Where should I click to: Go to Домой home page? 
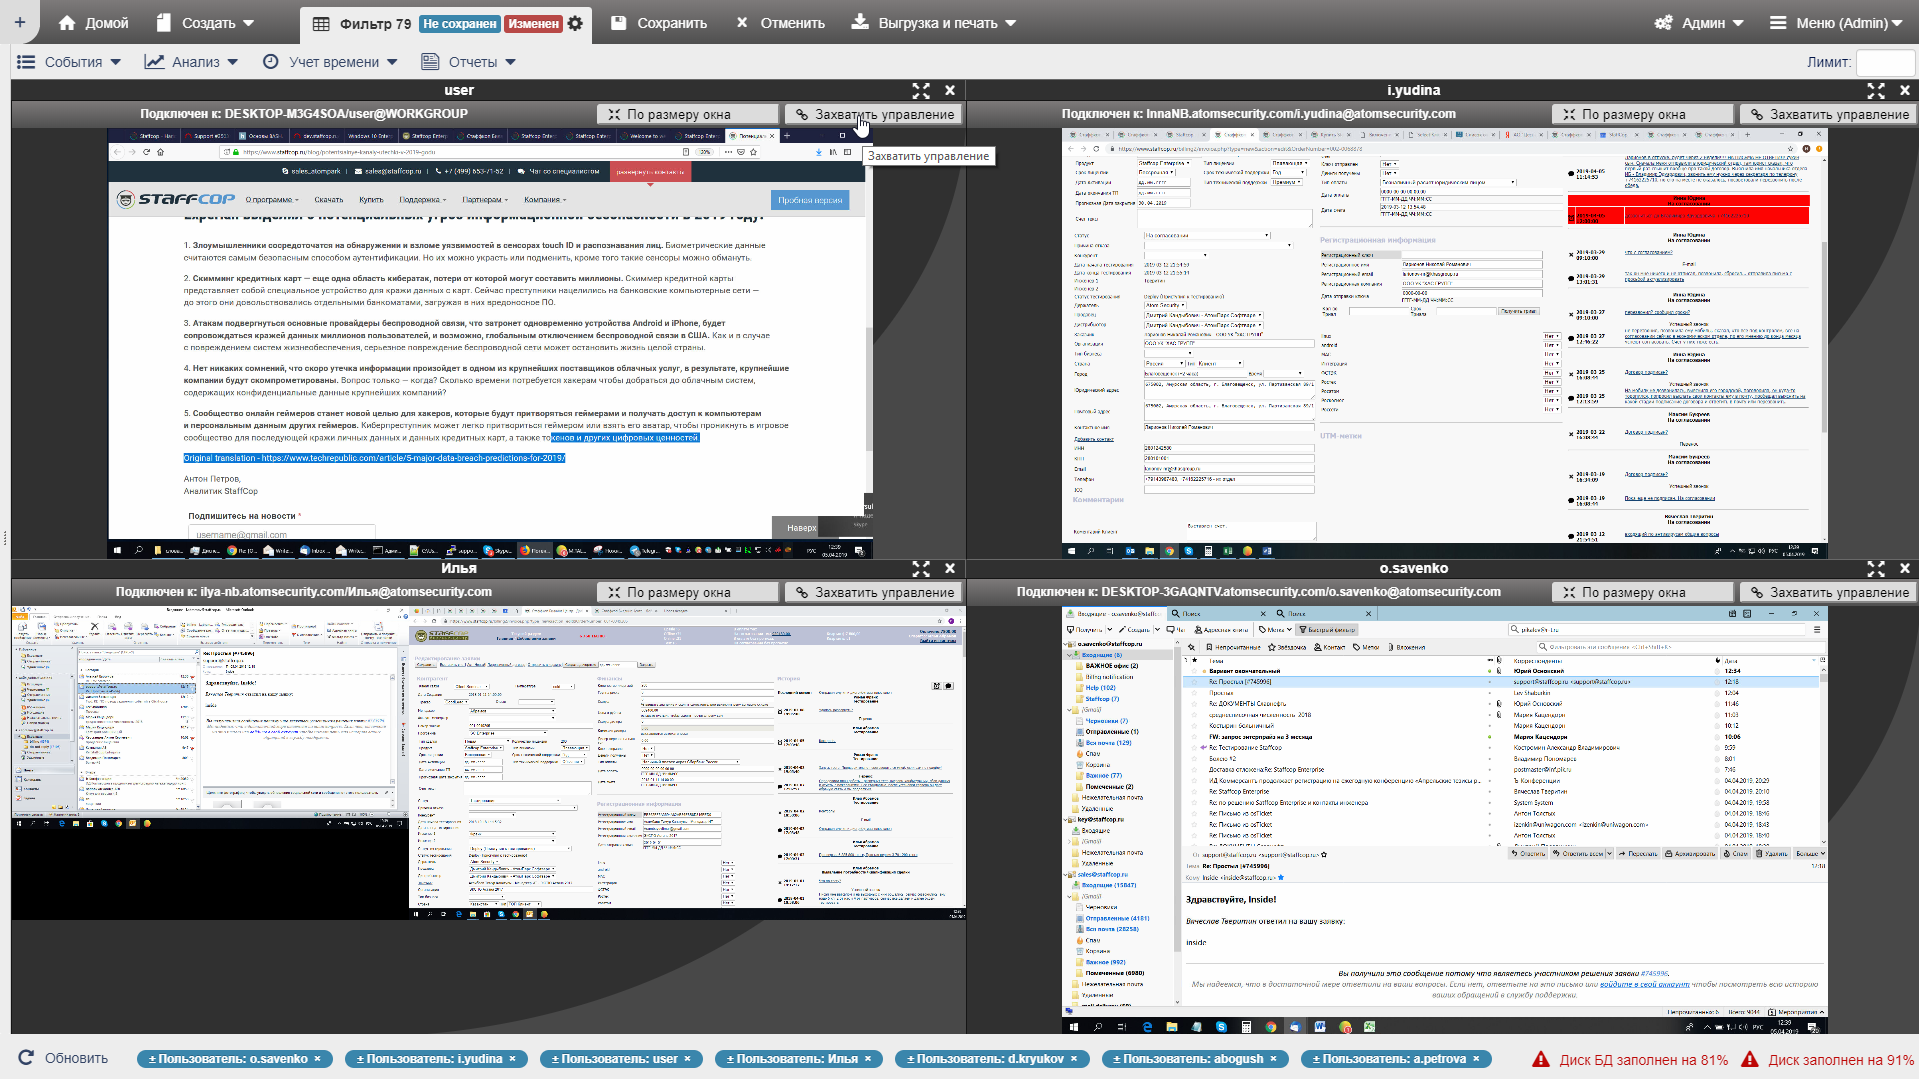point(94,23)
